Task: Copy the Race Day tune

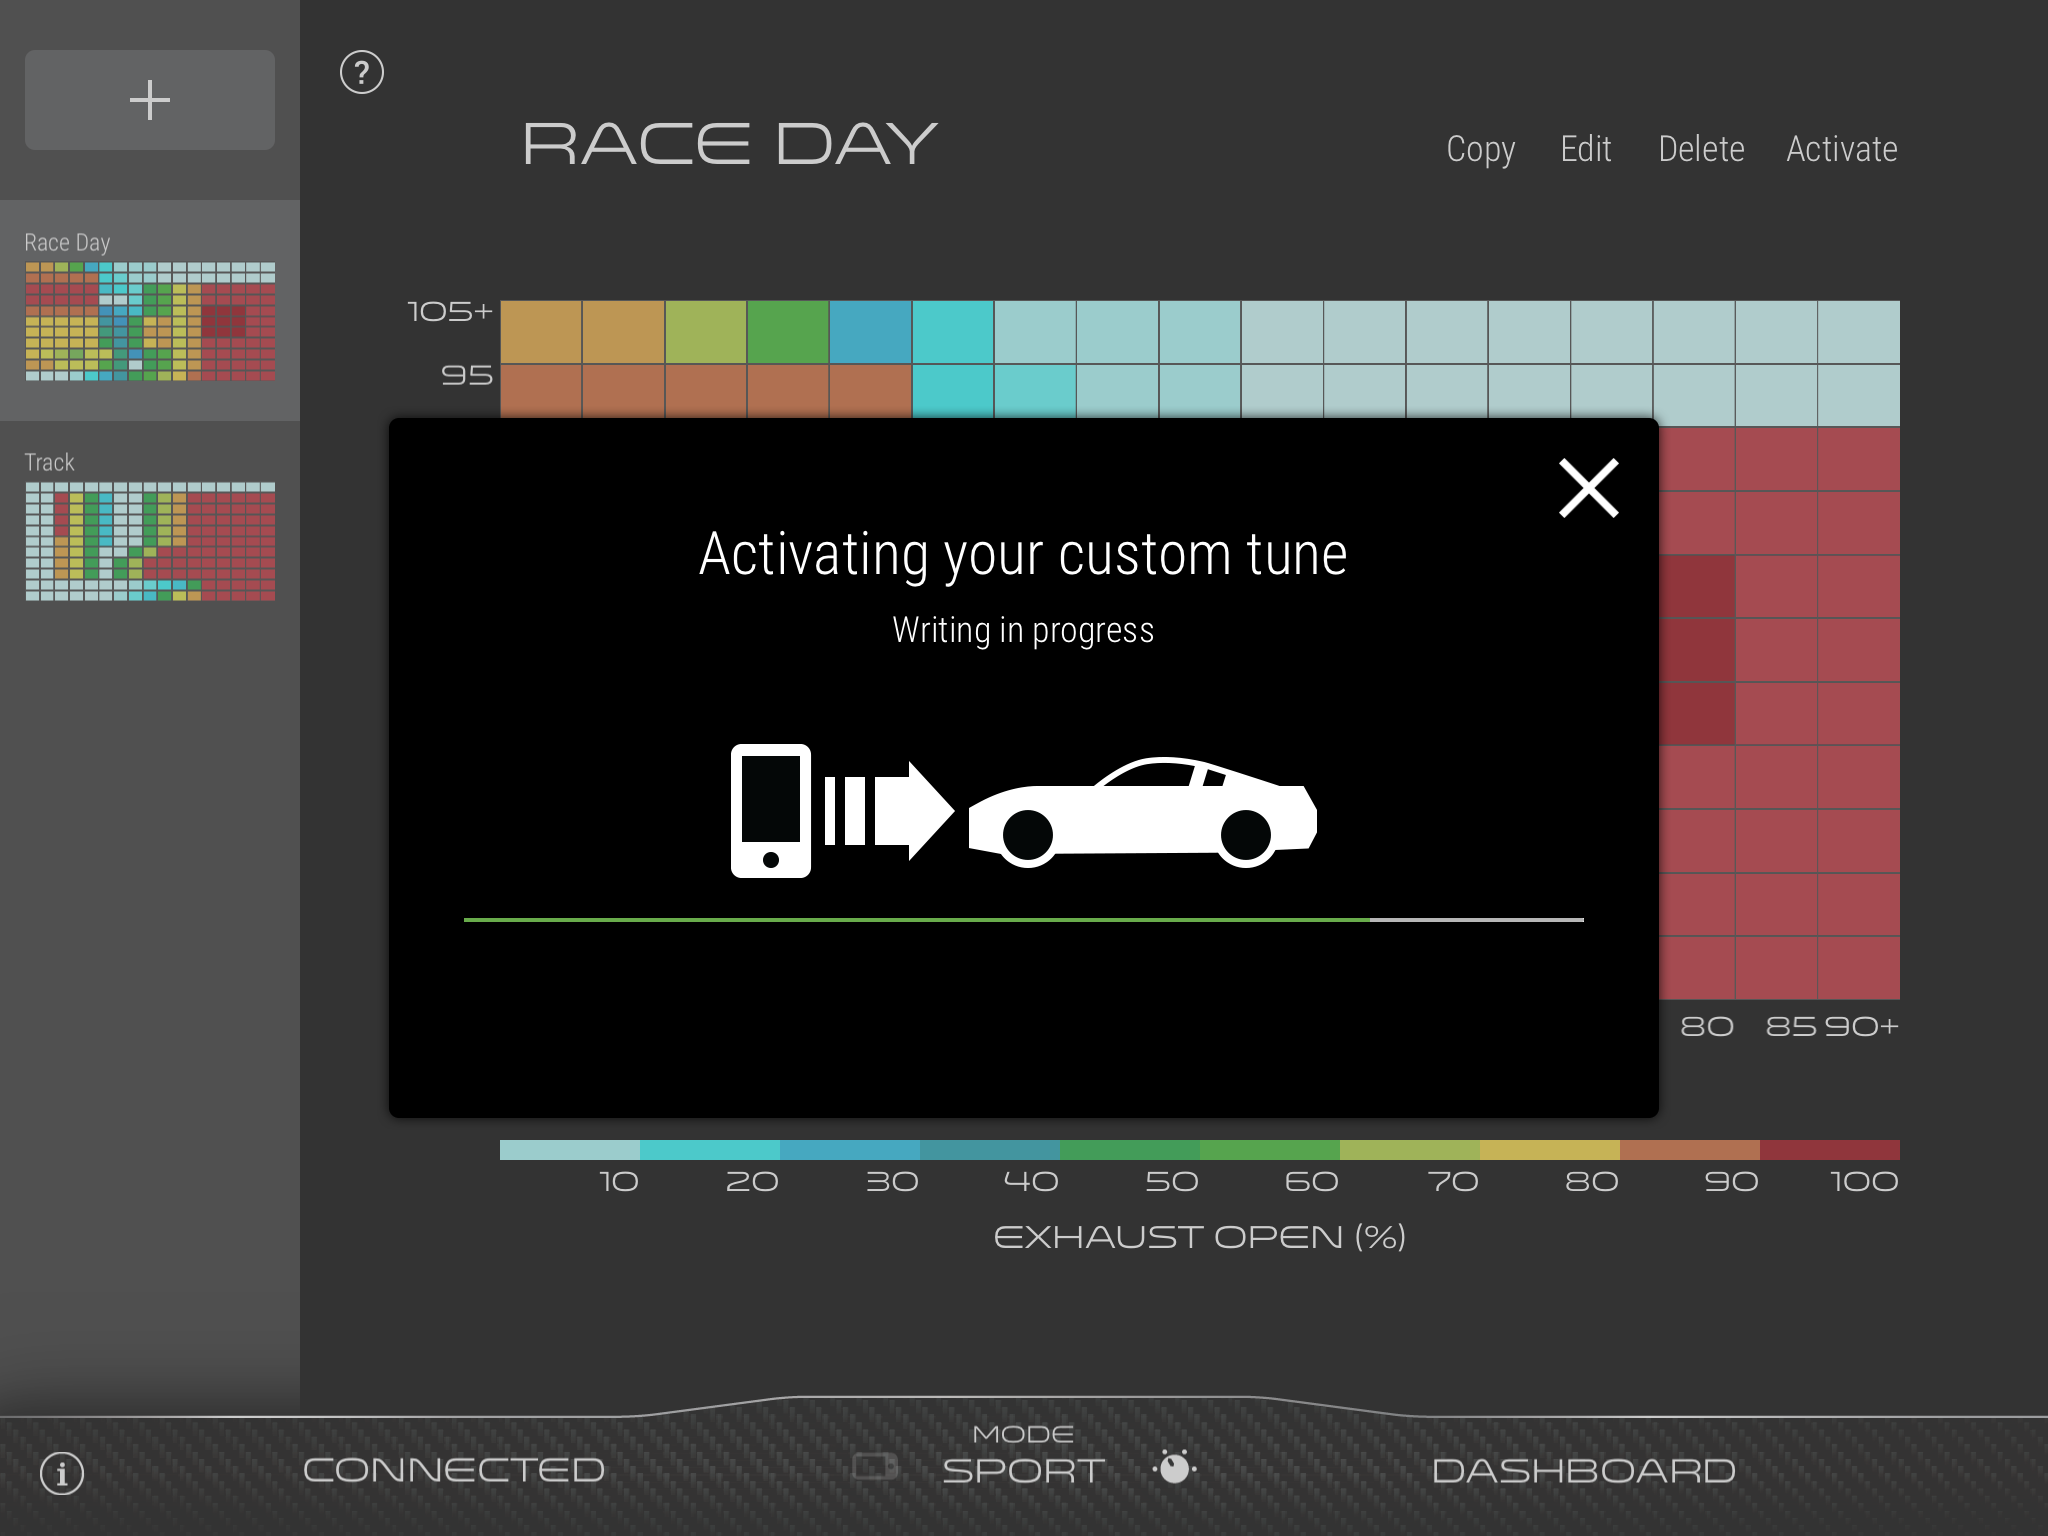Action: point(1480,149)
